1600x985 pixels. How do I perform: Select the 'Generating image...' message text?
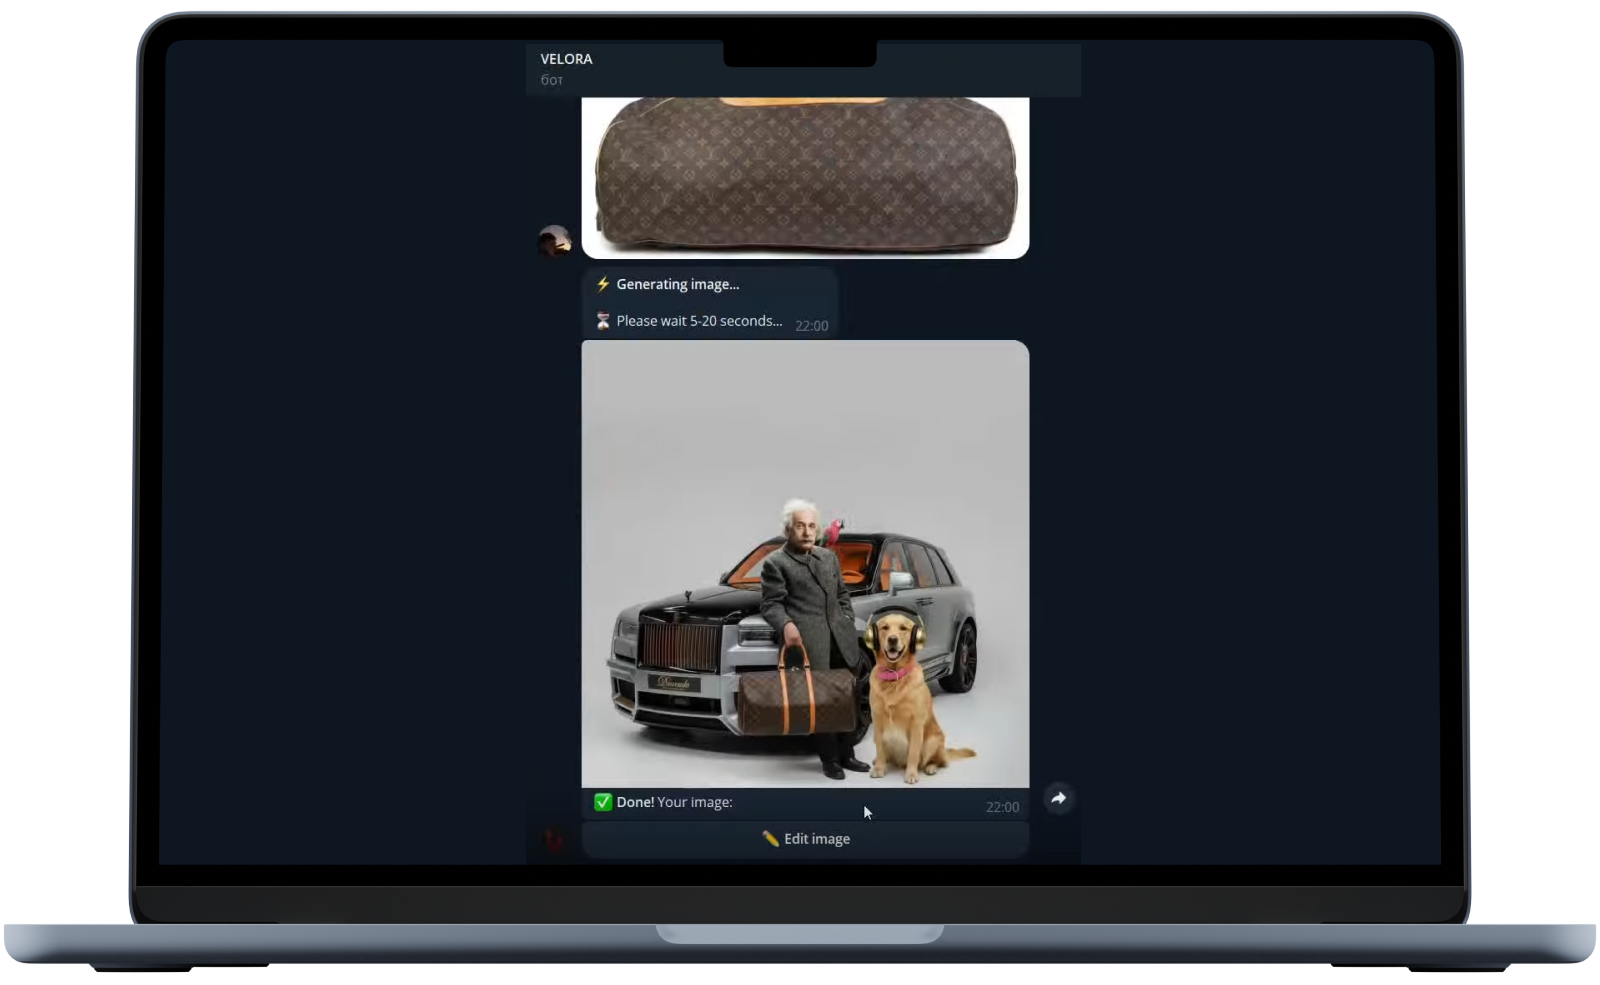pyautogui.click(x=677, y=284)
